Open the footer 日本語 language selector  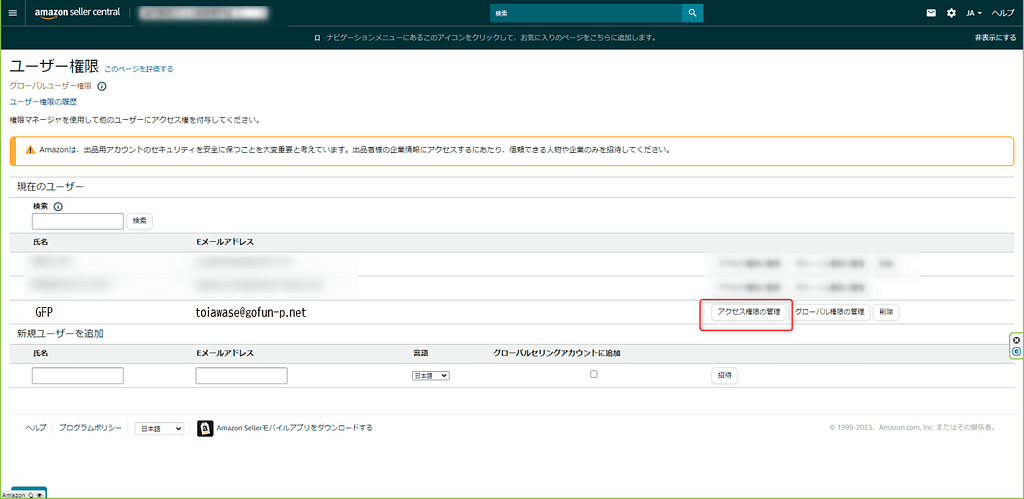pos(159,428)
